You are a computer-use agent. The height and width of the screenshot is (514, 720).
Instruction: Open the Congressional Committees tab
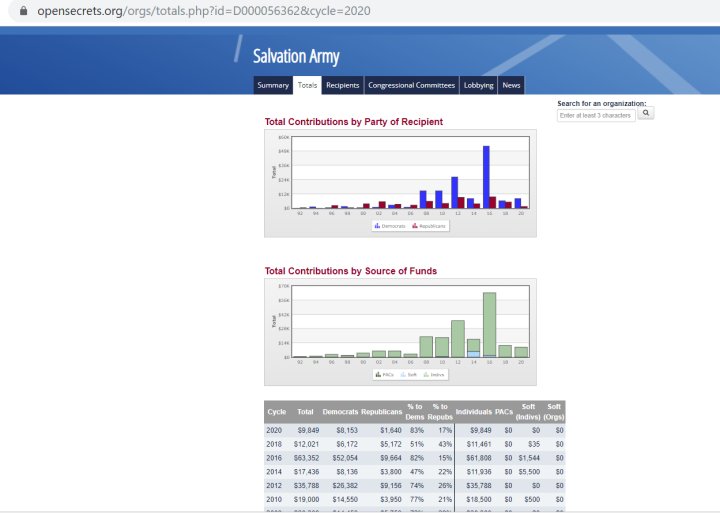(411, 85)
